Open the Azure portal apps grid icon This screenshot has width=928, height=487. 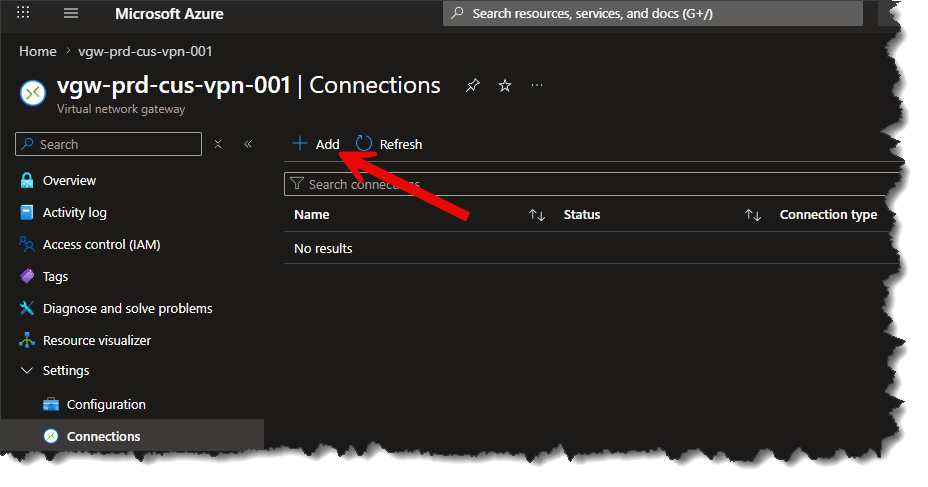23,12
